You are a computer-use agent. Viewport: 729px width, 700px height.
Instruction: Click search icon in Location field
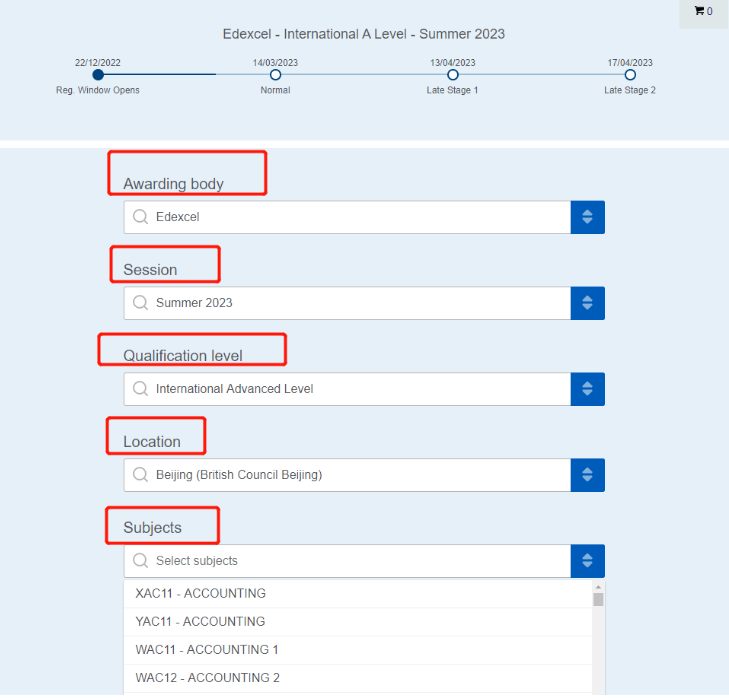coord(140,475)
